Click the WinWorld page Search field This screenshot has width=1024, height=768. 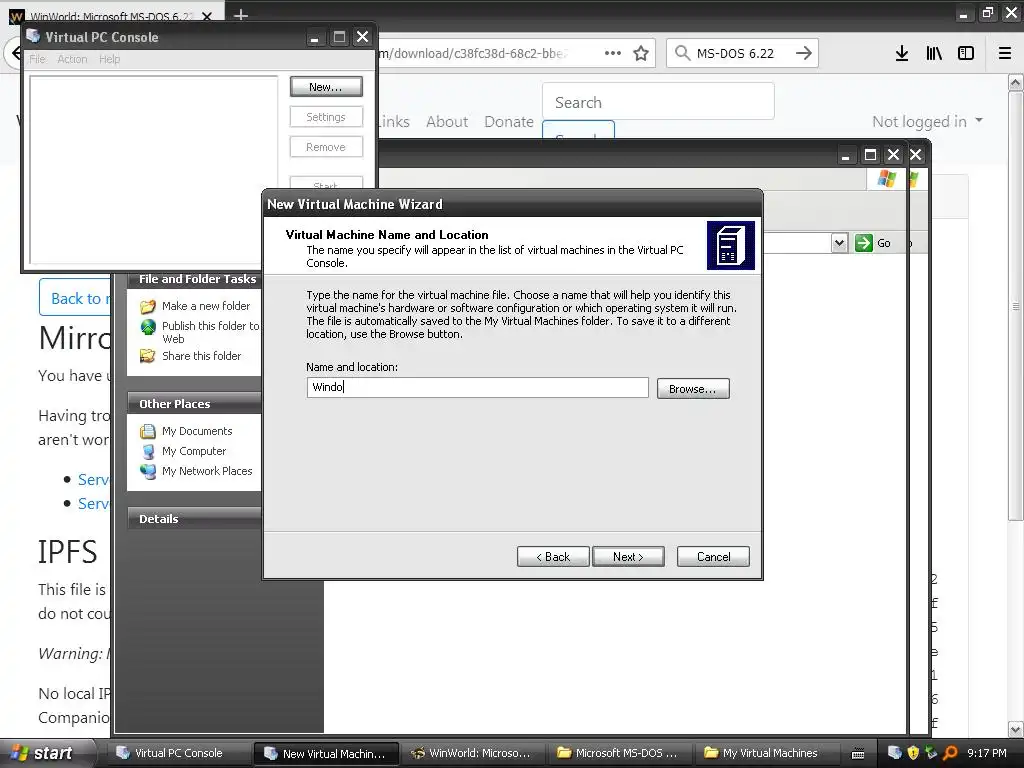click(x=658, y=102)
